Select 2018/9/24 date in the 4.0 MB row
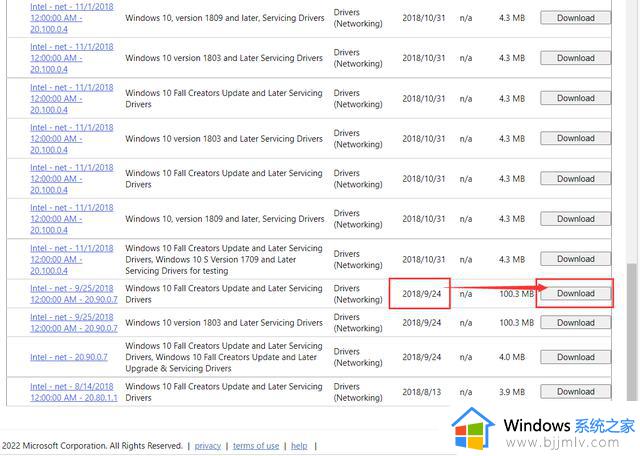 tap(422, 357)
